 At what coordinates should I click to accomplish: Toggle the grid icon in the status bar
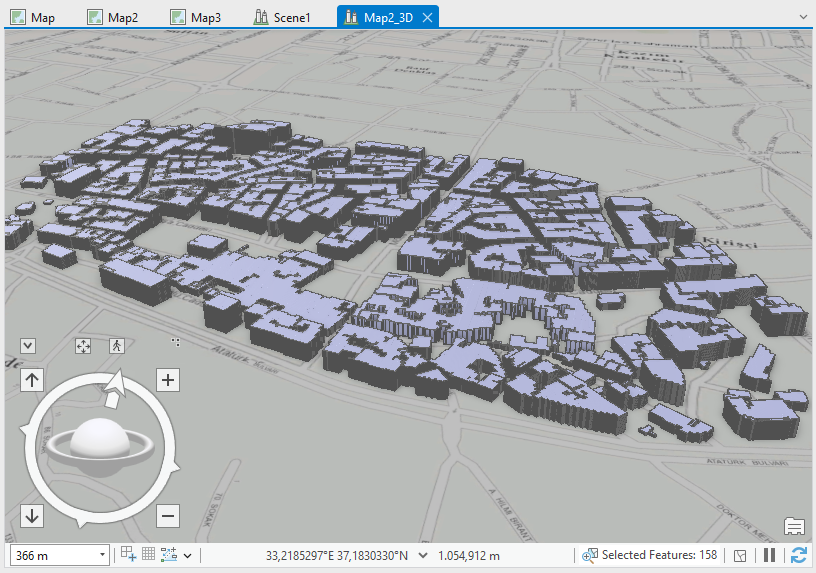click(148, 554)
